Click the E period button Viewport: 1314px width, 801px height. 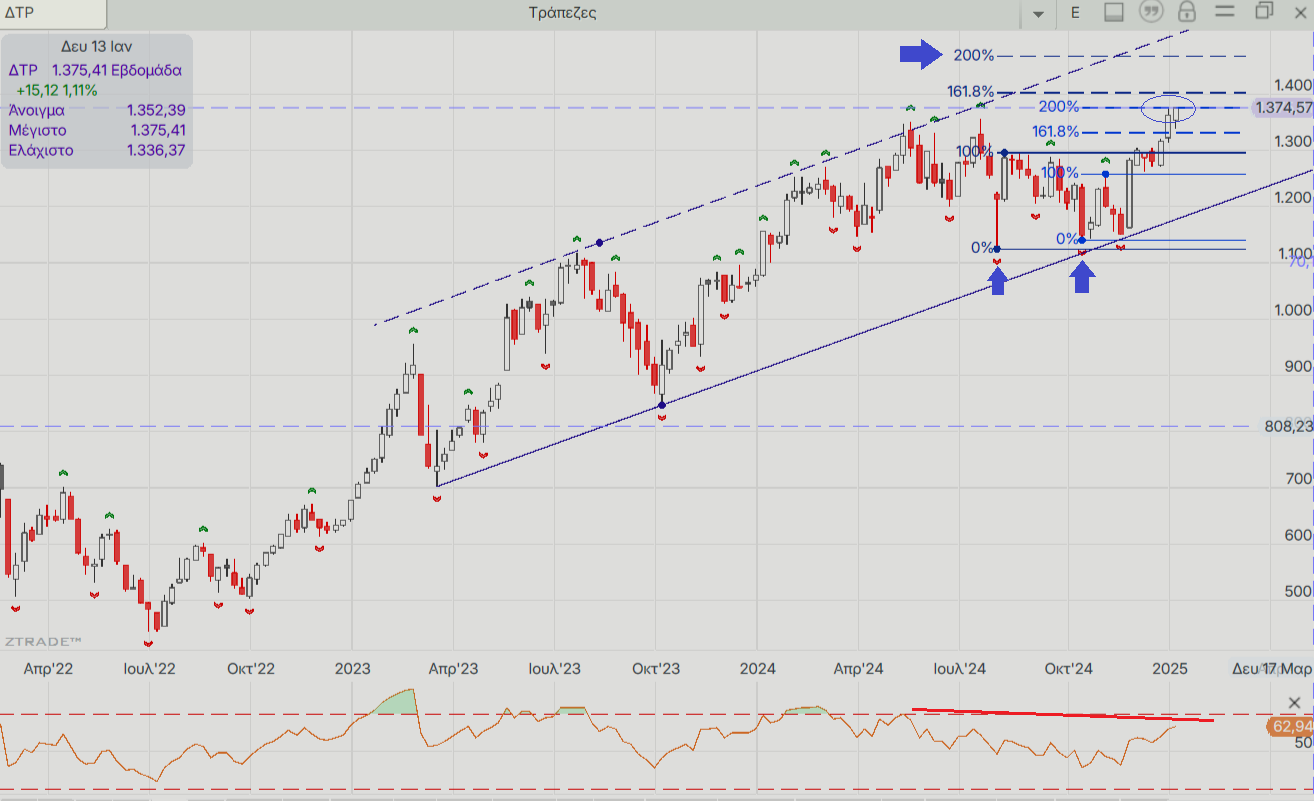[1076, 13]
